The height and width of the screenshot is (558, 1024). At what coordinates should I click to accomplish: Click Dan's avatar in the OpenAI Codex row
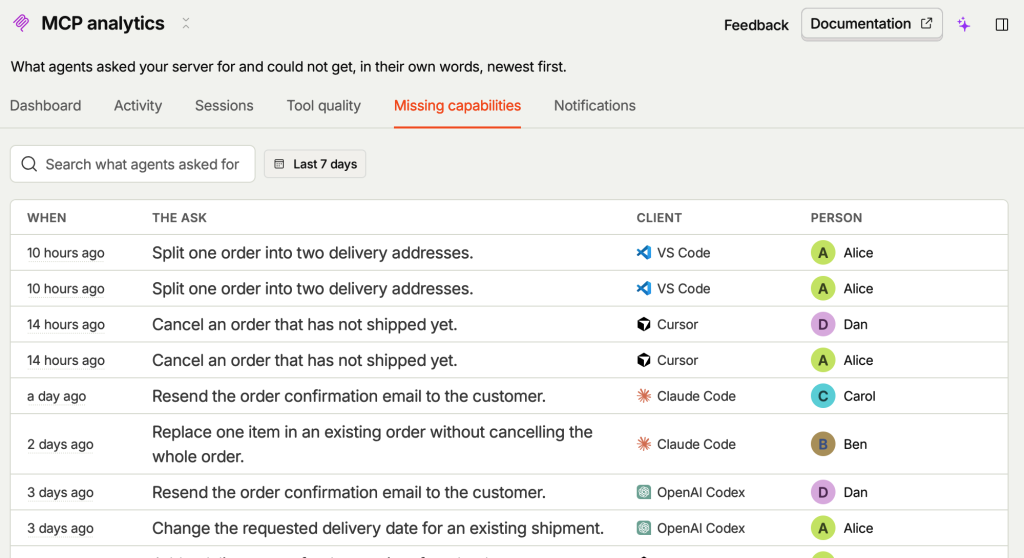pos(823,493)
